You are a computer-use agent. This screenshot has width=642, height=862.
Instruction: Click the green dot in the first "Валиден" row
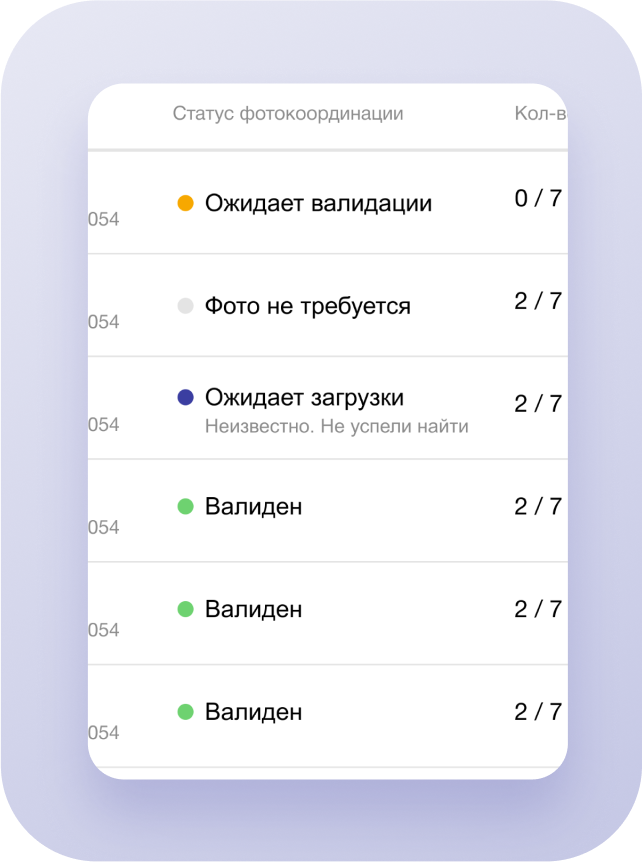pyautogui.click(x=185, y=507)
